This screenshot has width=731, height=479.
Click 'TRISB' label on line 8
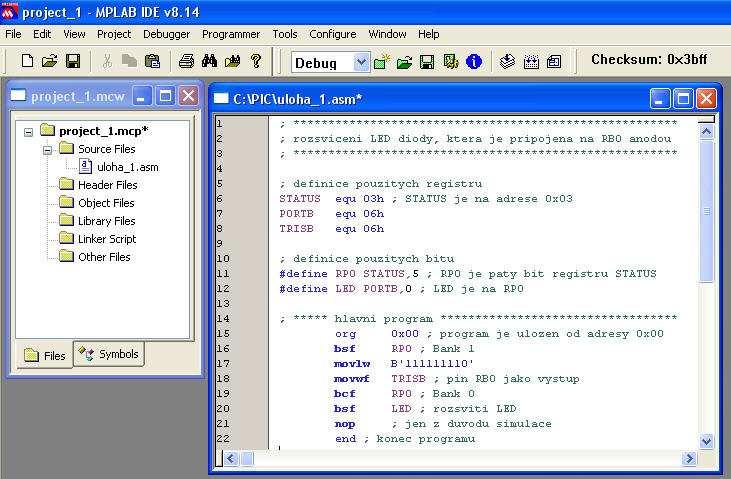coord(297,229)
